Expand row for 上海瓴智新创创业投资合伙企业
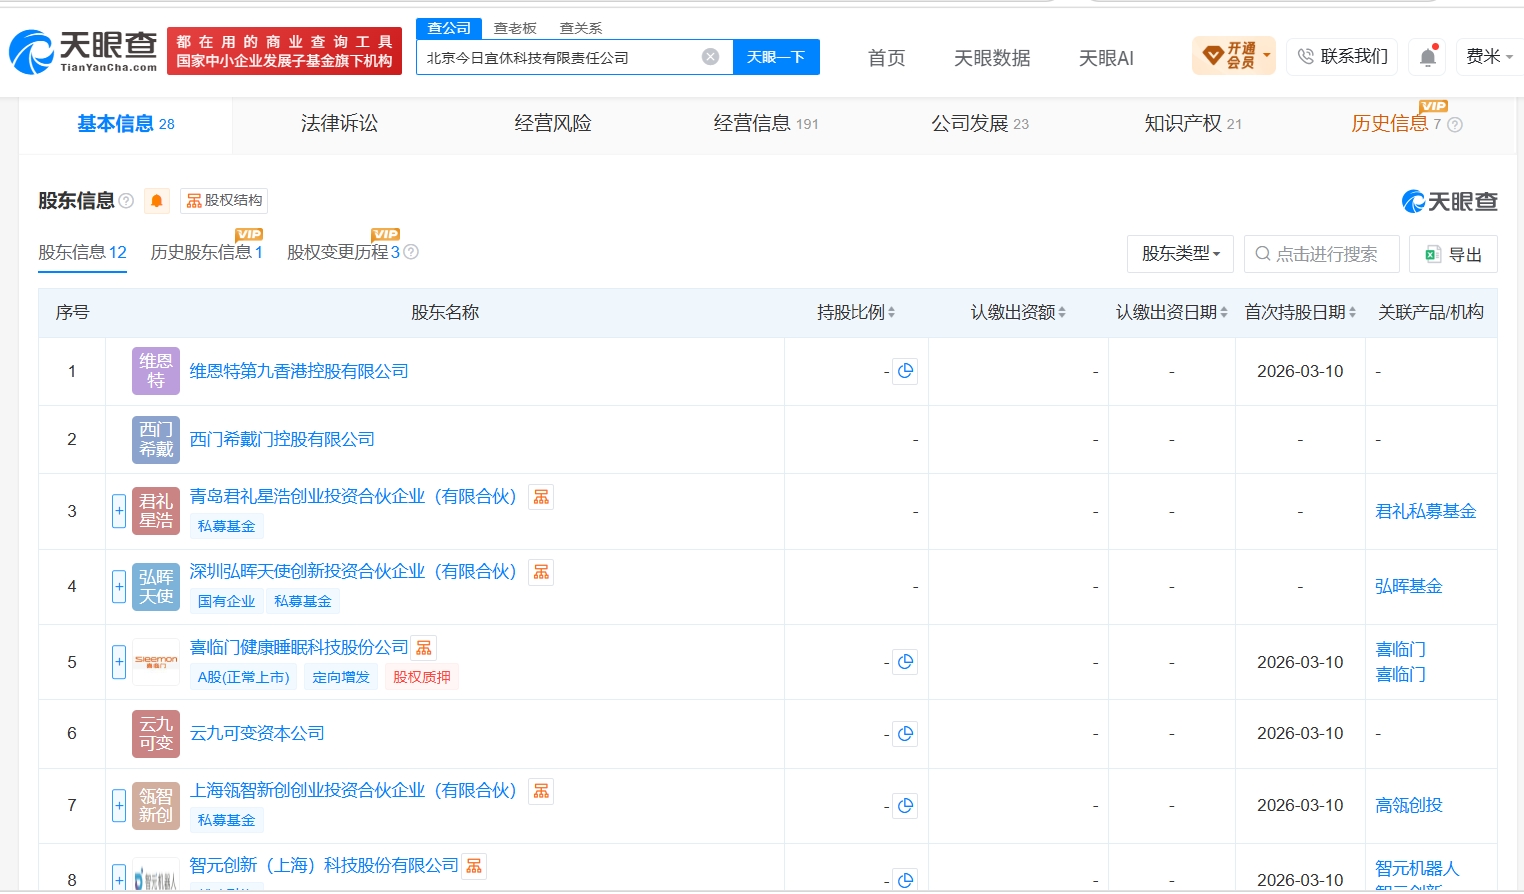The height and width of the screenshot is (894, 1524). tap(119, 805)
